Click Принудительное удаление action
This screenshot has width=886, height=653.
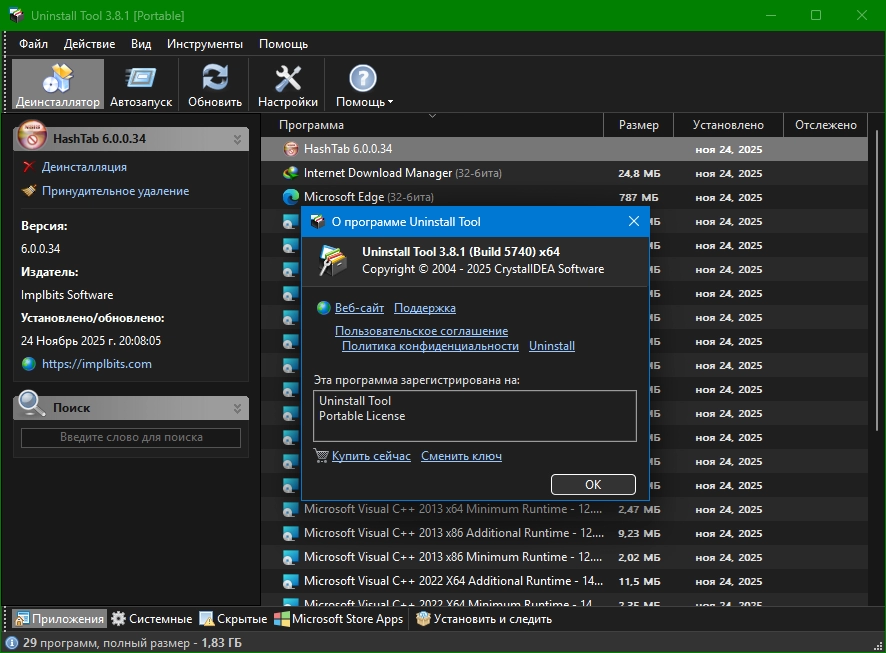(115, 191)
